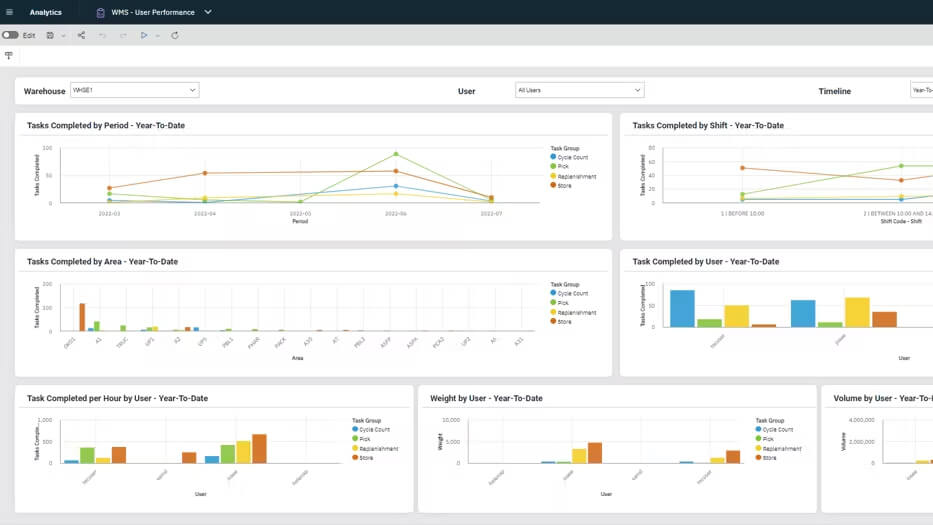Click the Analytics title in header
Viewport: 933px width, 525px height.
(x=45, y=12)
